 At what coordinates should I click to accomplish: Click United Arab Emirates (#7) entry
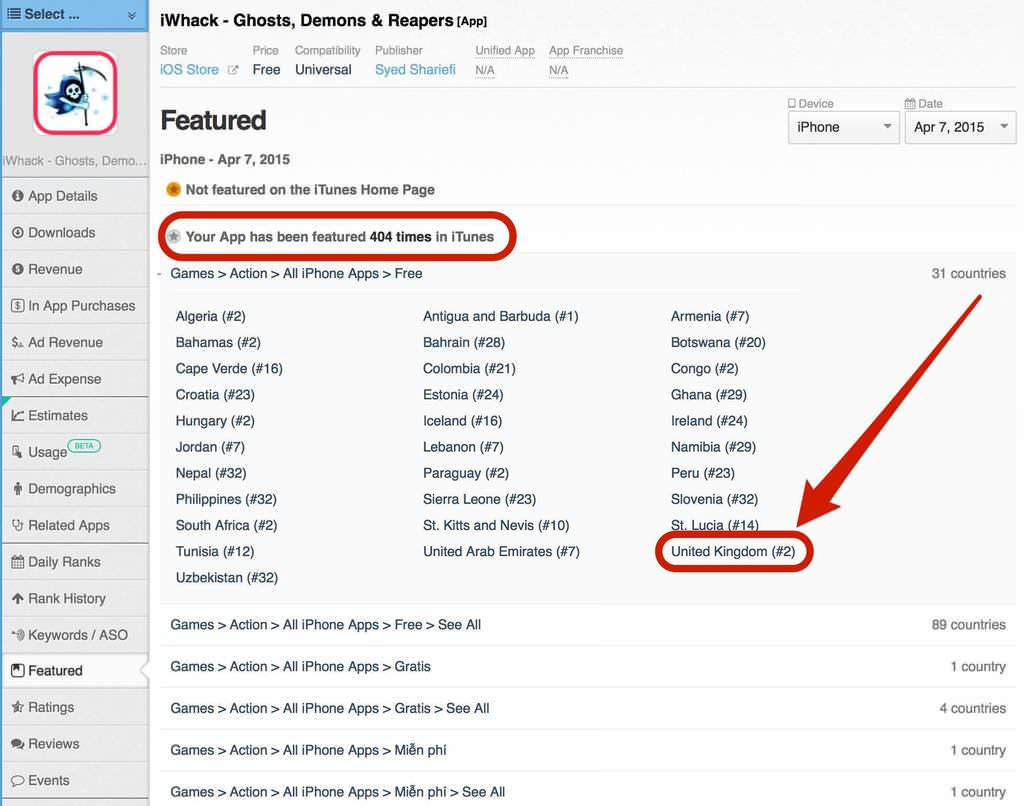[501, 552]
